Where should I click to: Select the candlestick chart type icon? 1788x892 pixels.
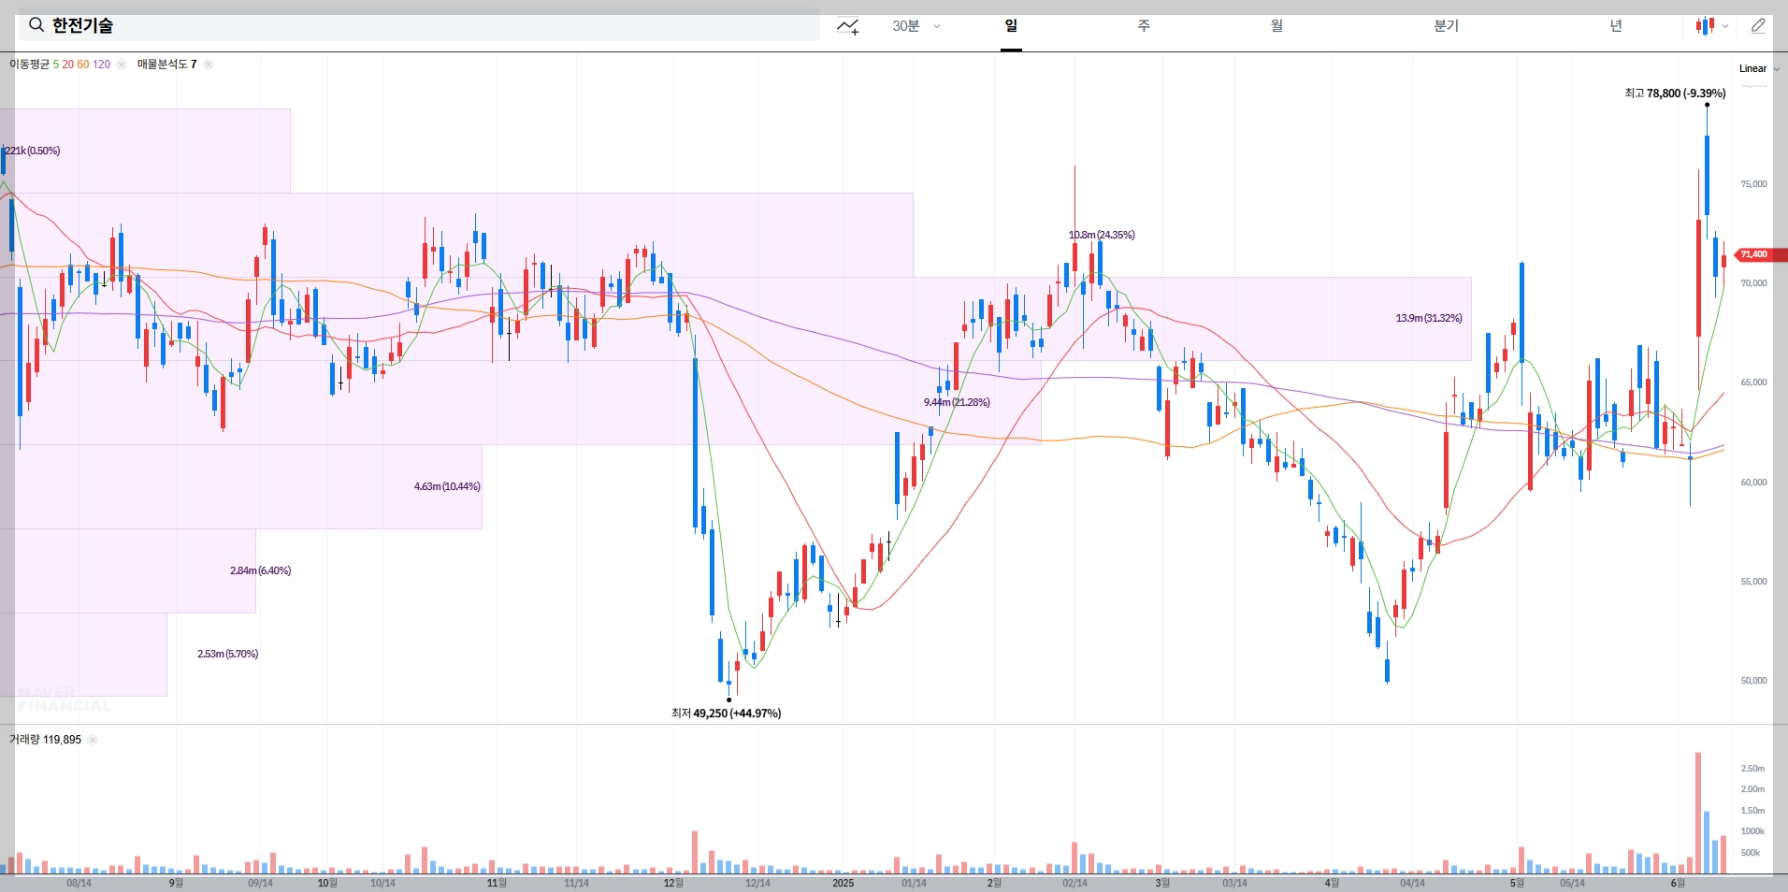(x=1704, y=26)
